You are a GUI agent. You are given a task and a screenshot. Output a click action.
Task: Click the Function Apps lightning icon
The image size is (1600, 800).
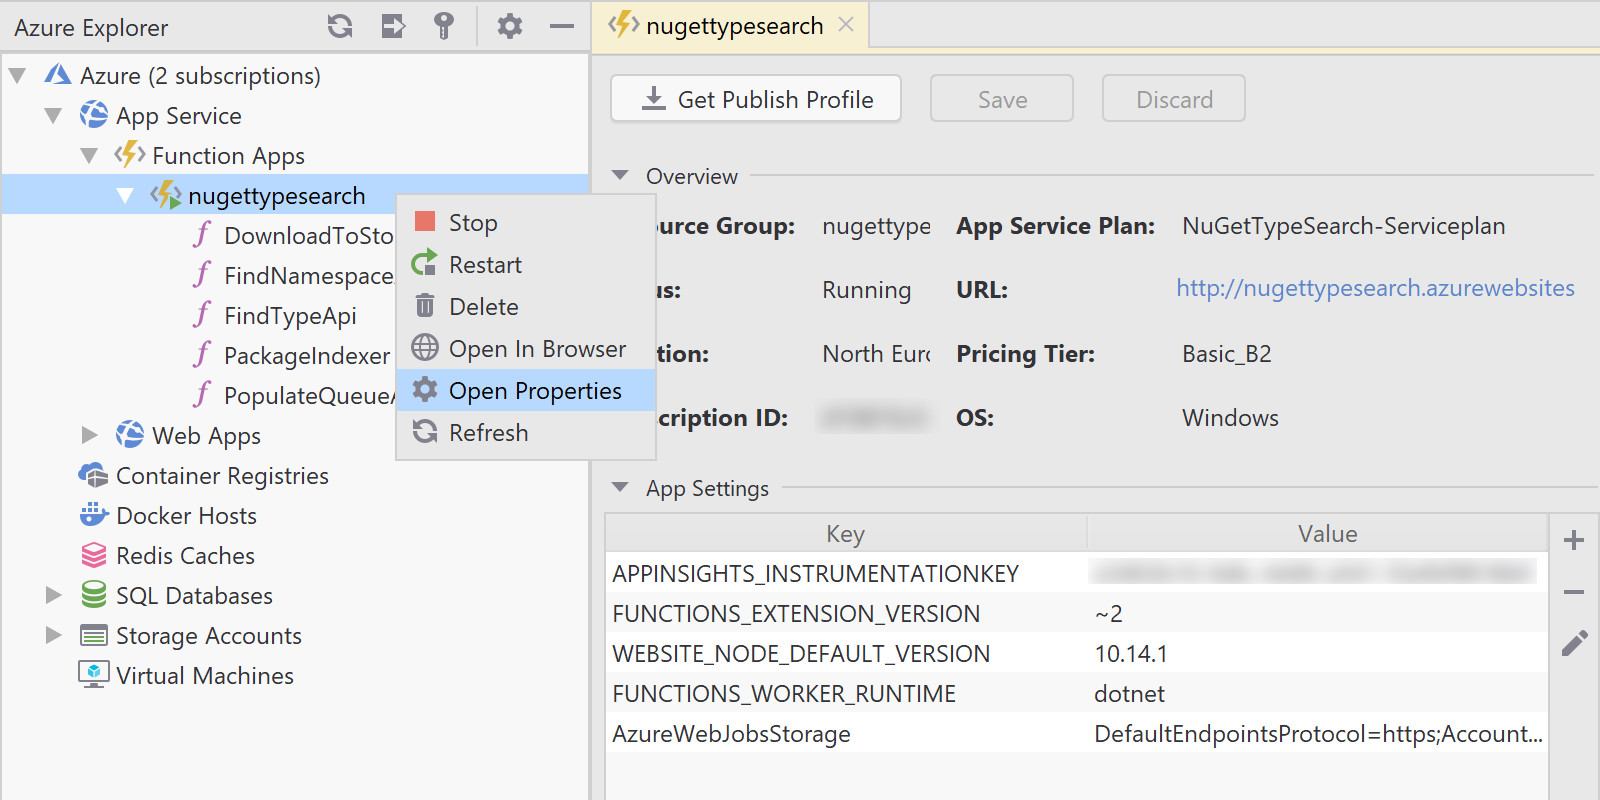pos(130,155)
